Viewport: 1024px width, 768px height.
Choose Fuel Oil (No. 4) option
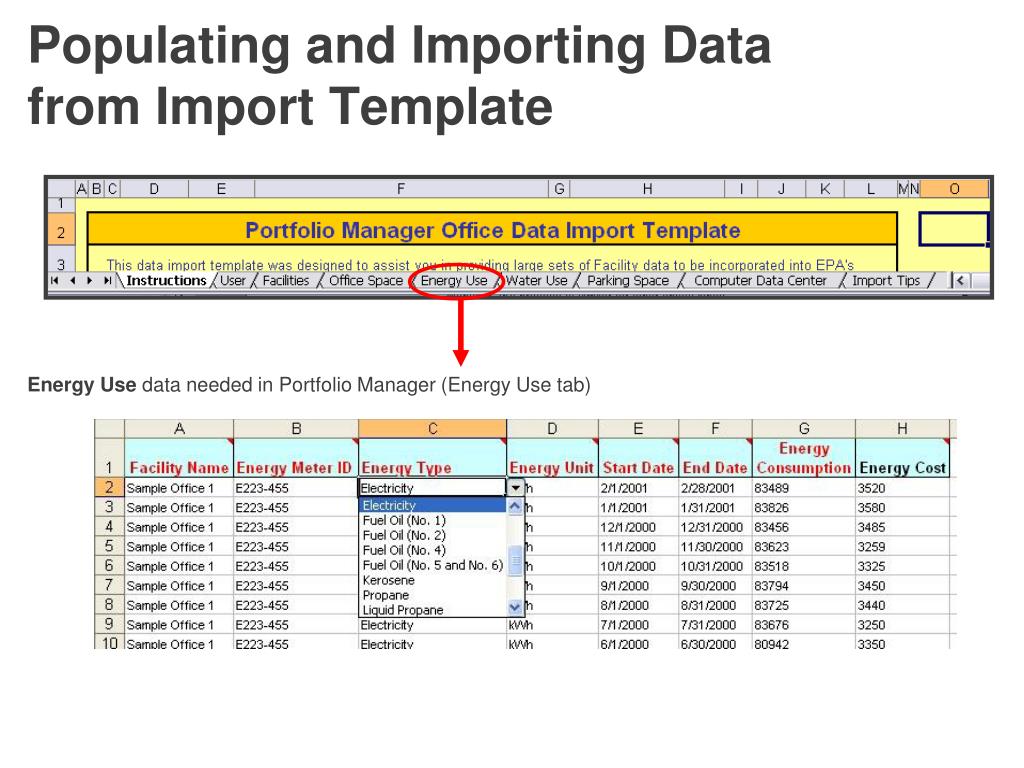point(432,551)
